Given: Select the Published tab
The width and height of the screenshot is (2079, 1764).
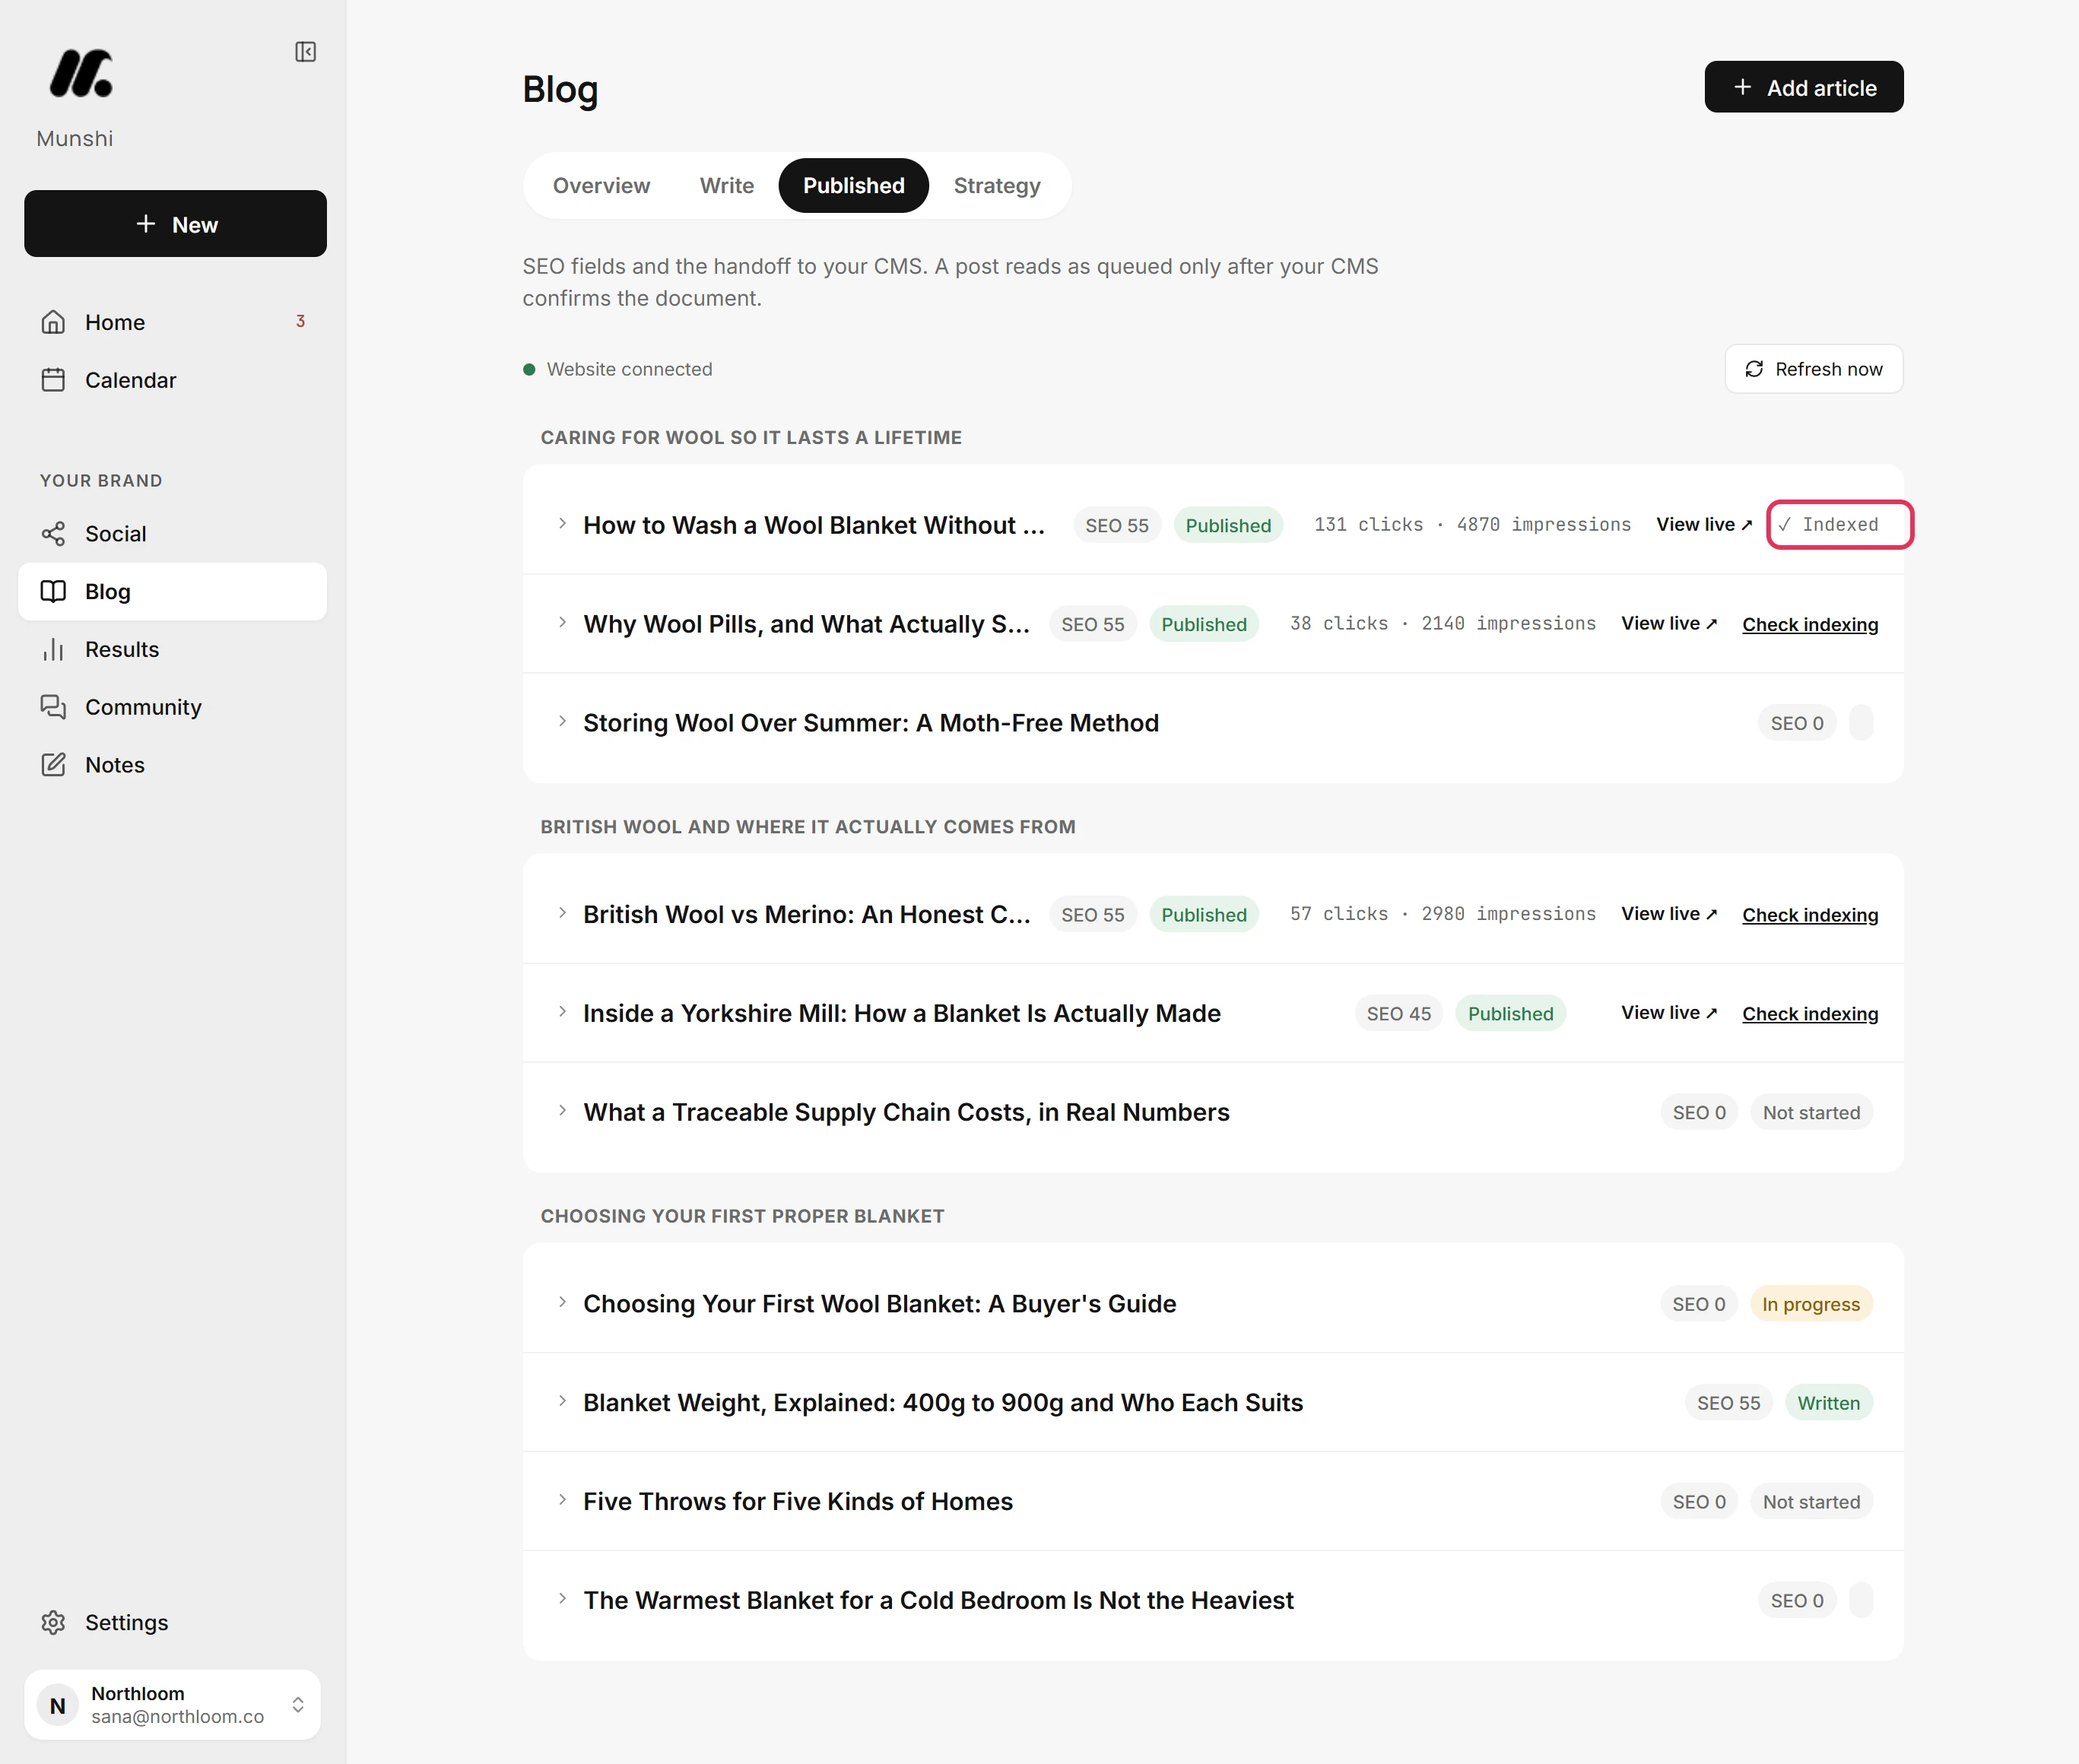Looking at the screenshot, I should pos(854,186).
